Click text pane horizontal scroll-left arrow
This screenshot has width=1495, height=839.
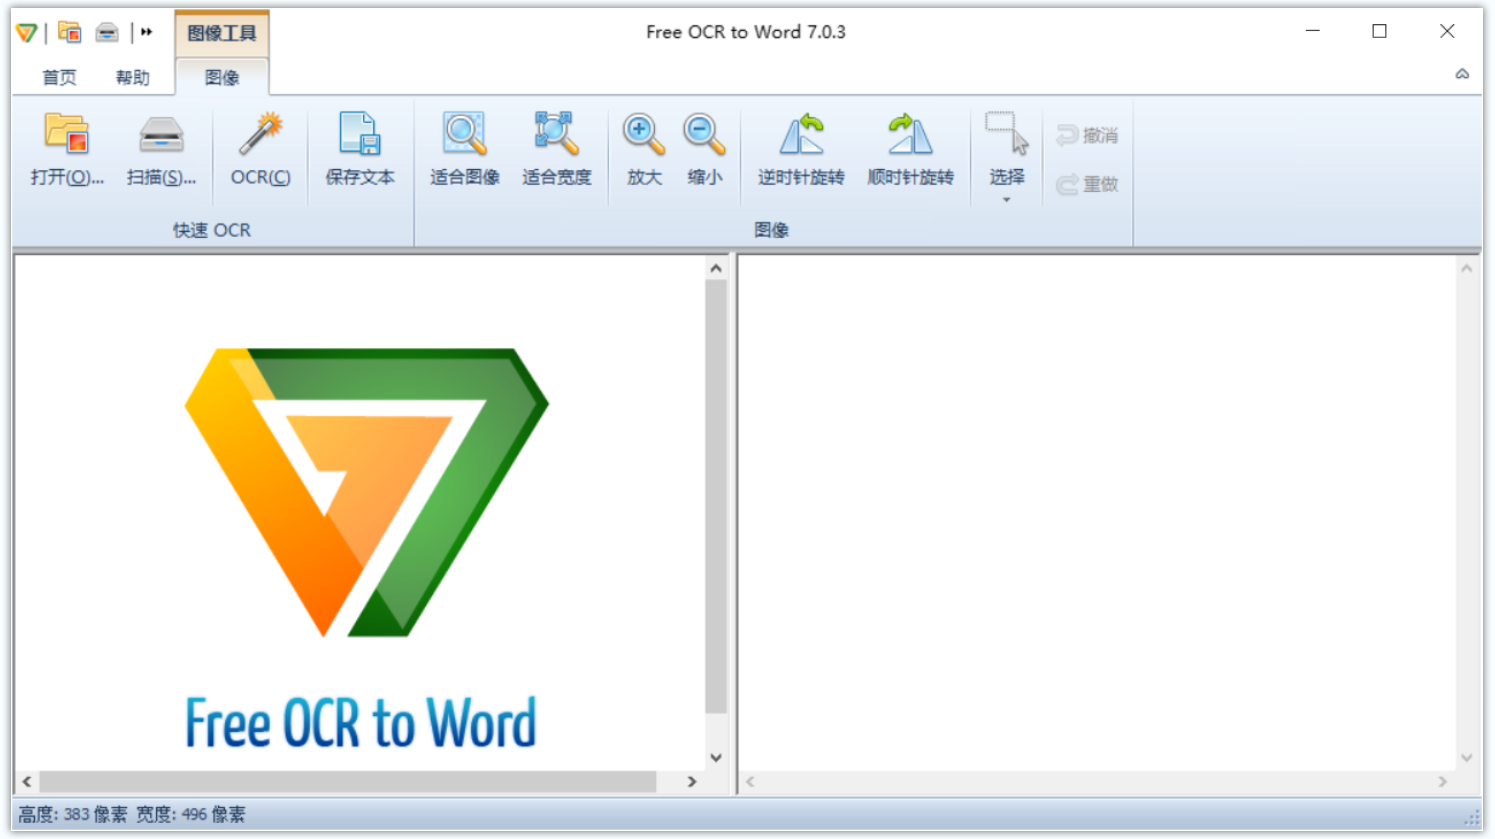pyautogui.click(x=750, y=782)
